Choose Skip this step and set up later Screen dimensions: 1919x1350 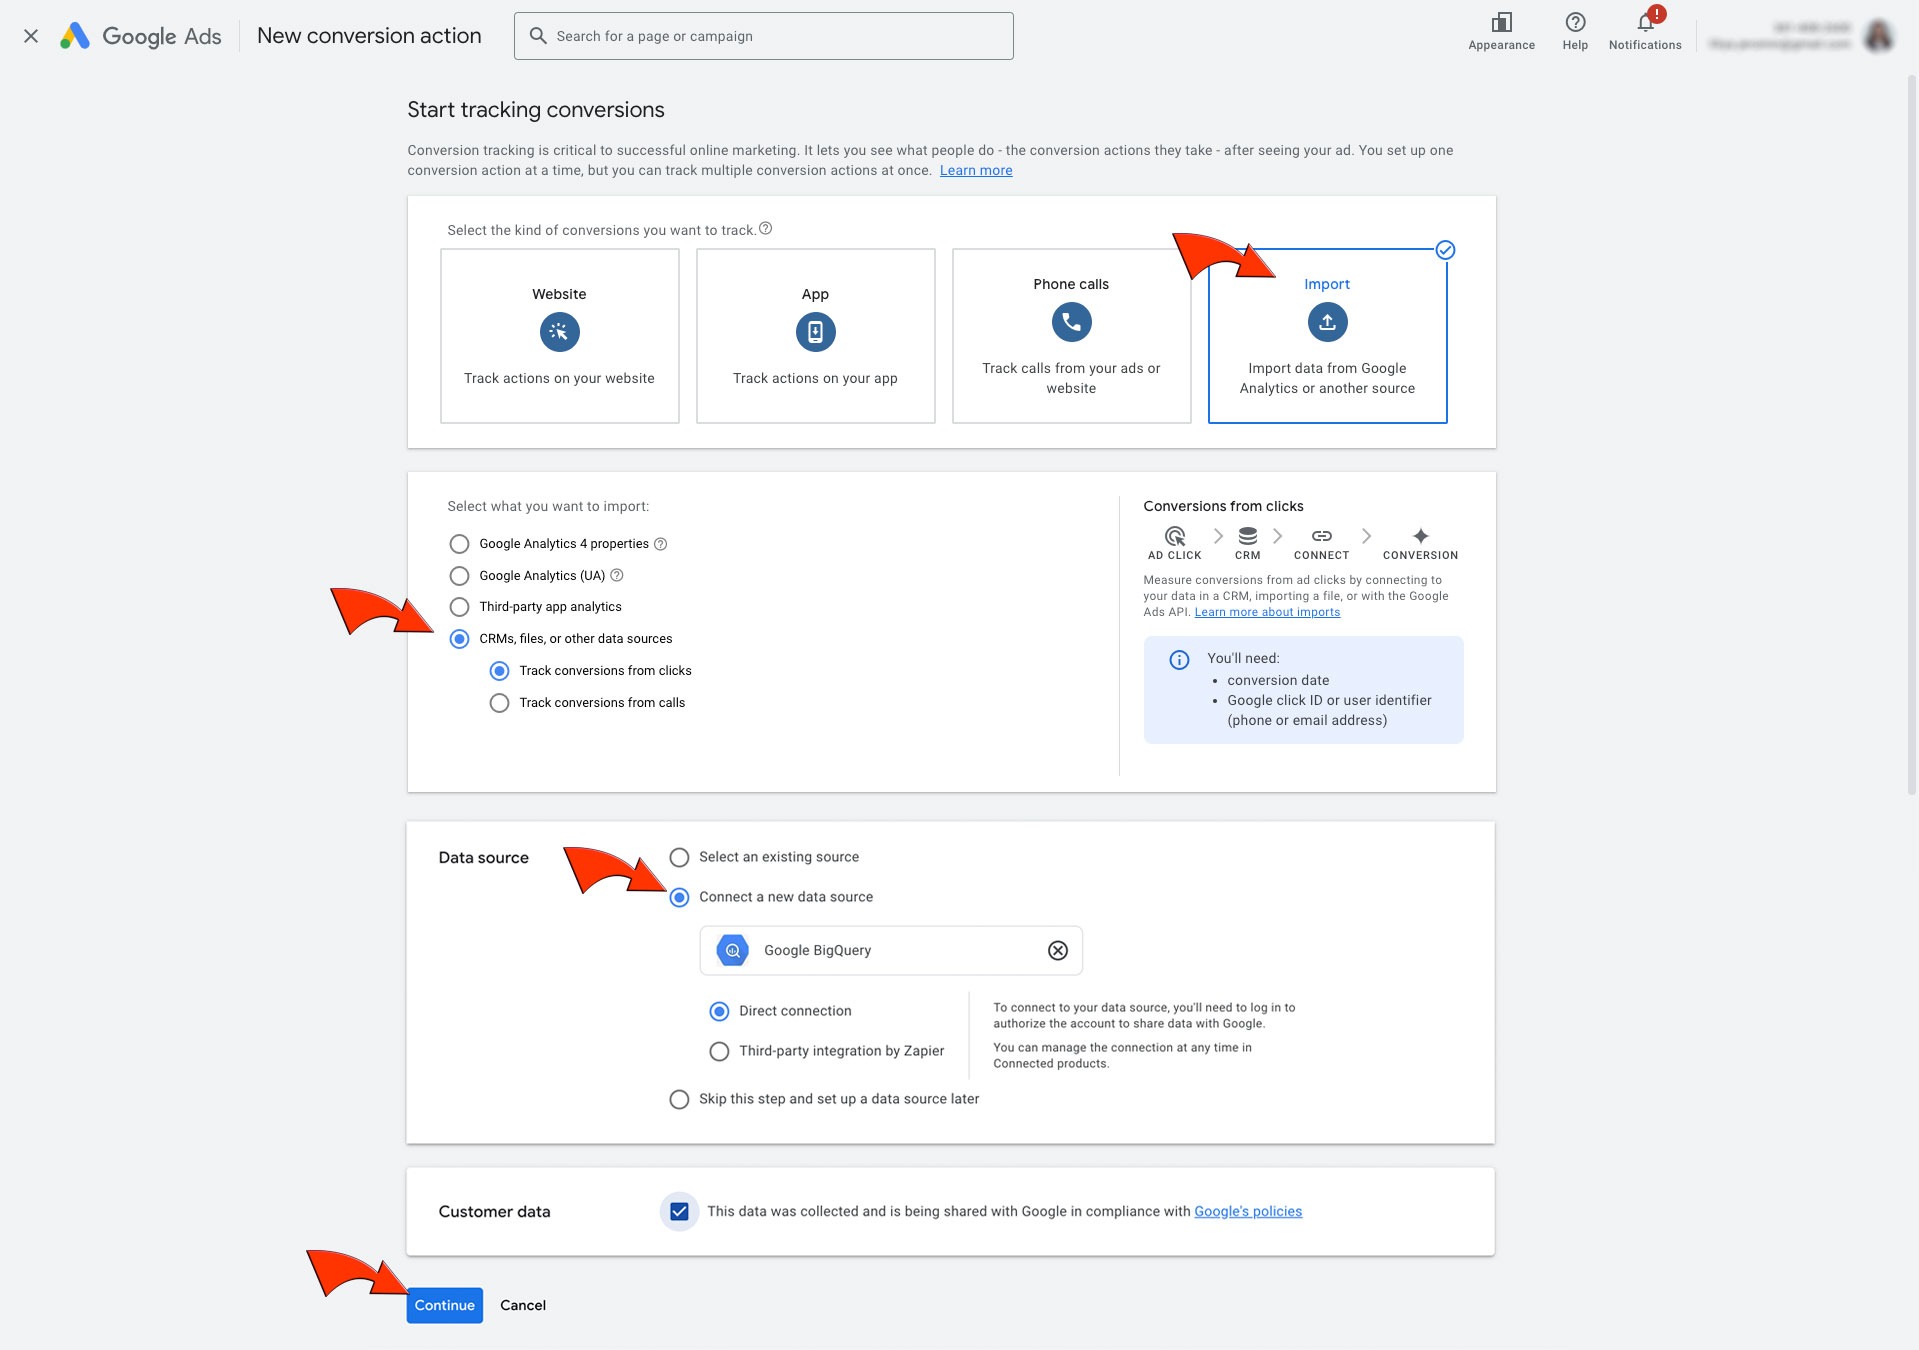coord(679,1099)
